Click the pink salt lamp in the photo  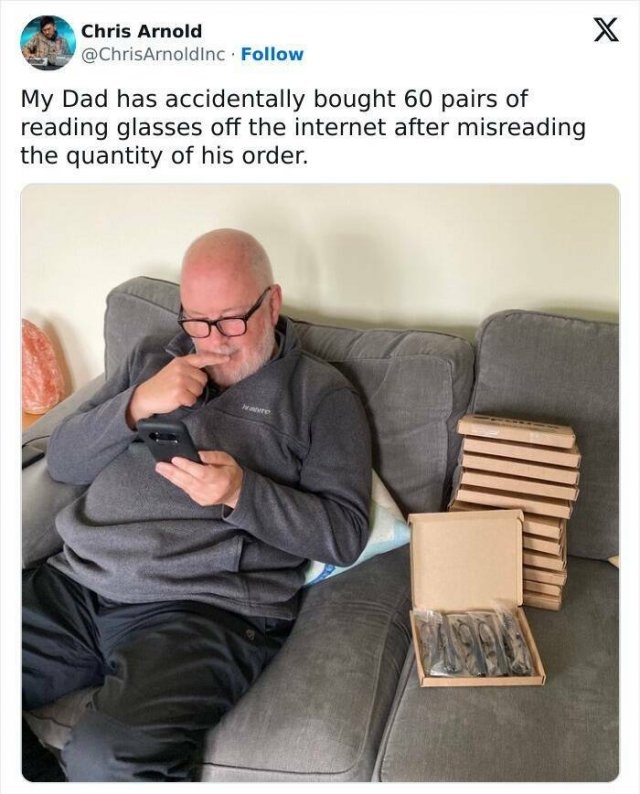41,367
